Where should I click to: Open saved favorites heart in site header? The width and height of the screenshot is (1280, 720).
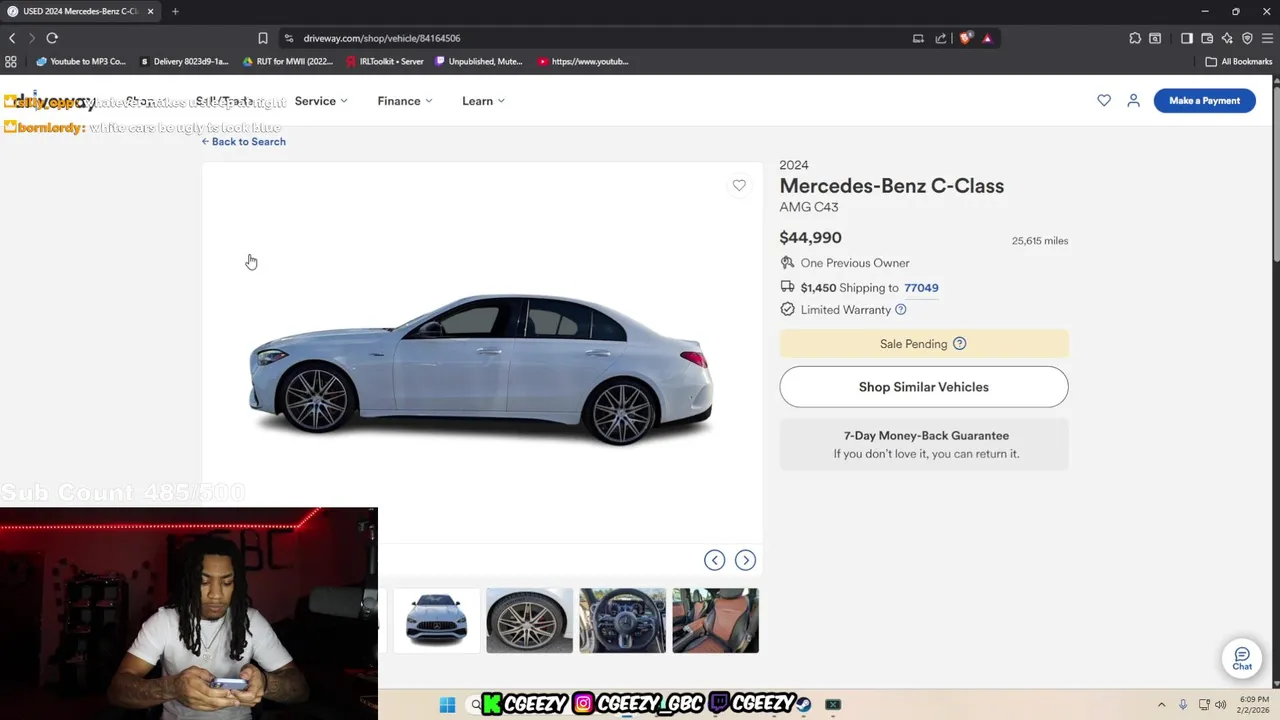click(1104, 100)
